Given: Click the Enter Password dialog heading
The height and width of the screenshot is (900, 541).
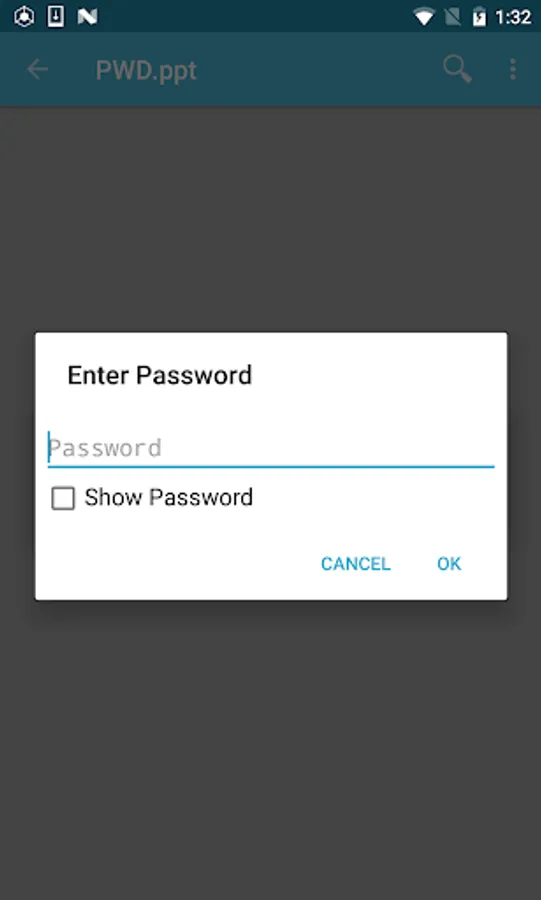Looking at the screenshot, I should coord(159,375).
